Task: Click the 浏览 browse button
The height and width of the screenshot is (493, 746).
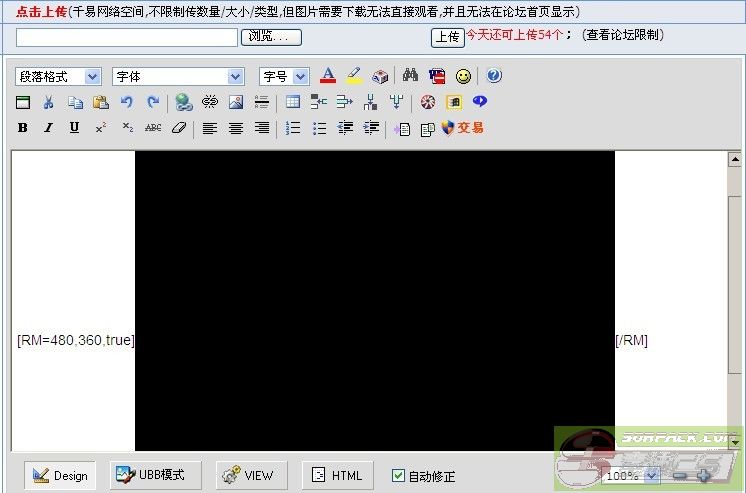Action: 270,37
